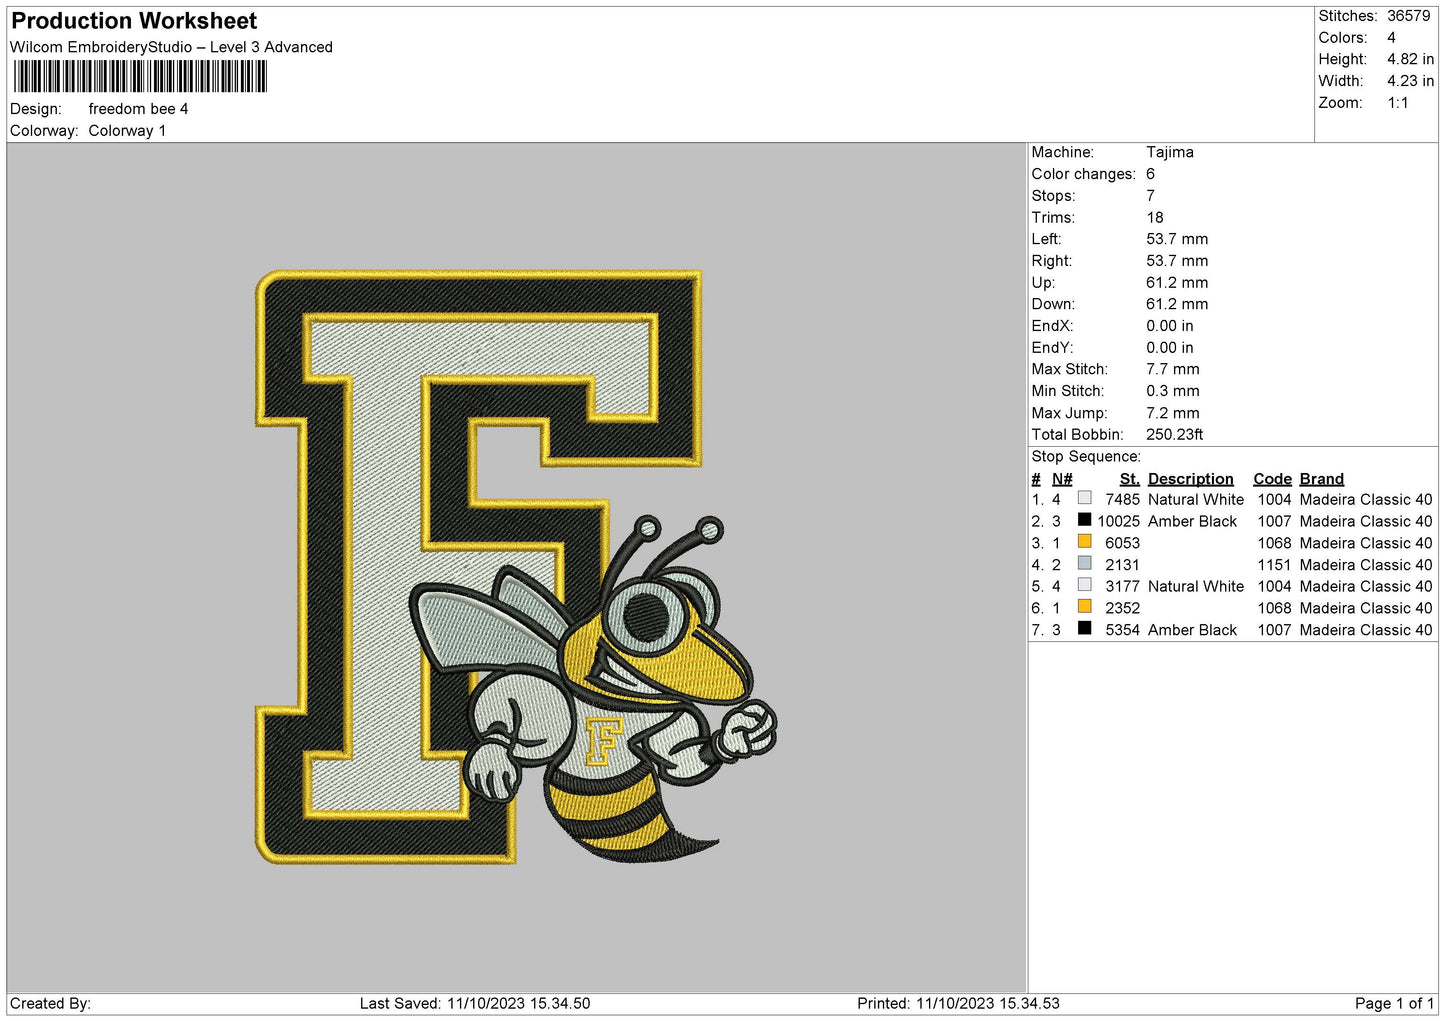Click 'Natural White' description in row 1

tap(1196, 500)
